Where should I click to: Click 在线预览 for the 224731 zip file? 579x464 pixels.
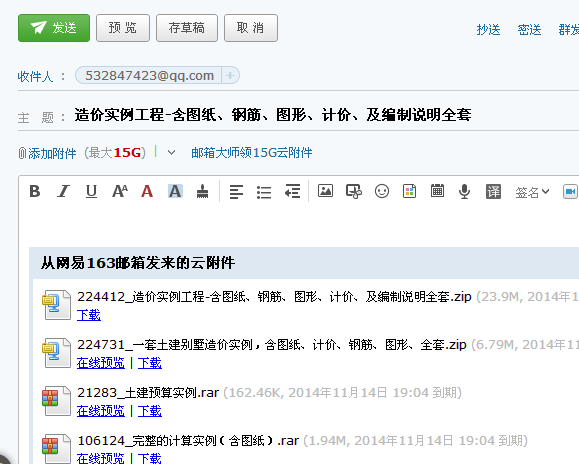tap(101, 363)
